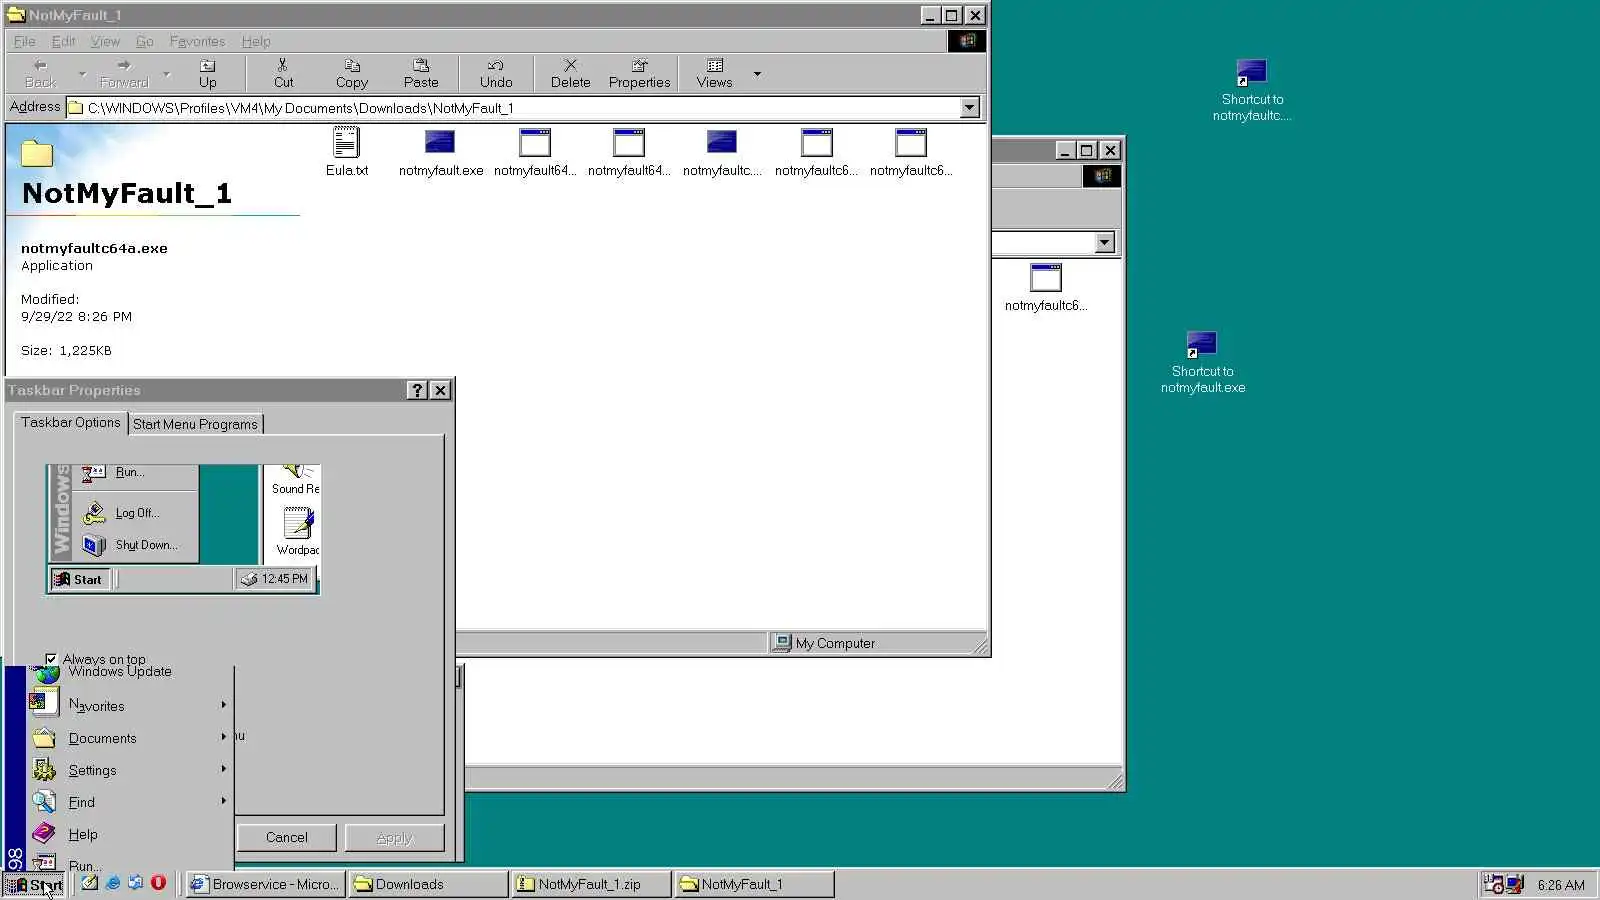The image size is (1600, 900).
Task: Open the Favorites menu in the menu bar
Action: coord(197,41)
